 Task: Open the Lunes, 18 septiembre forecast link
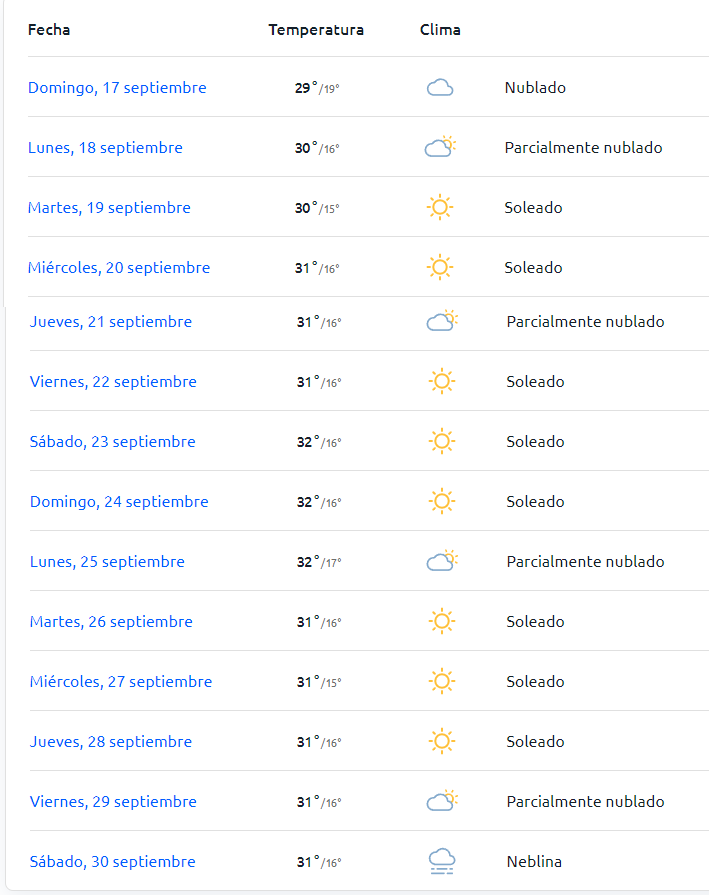(105, 148)
